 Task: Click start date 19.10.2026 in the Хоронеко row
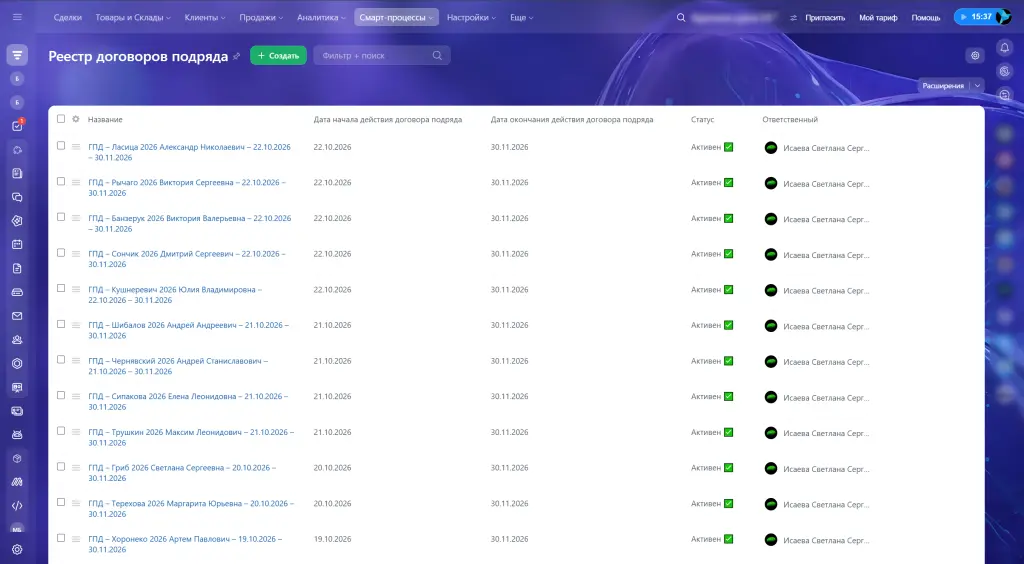332,539
